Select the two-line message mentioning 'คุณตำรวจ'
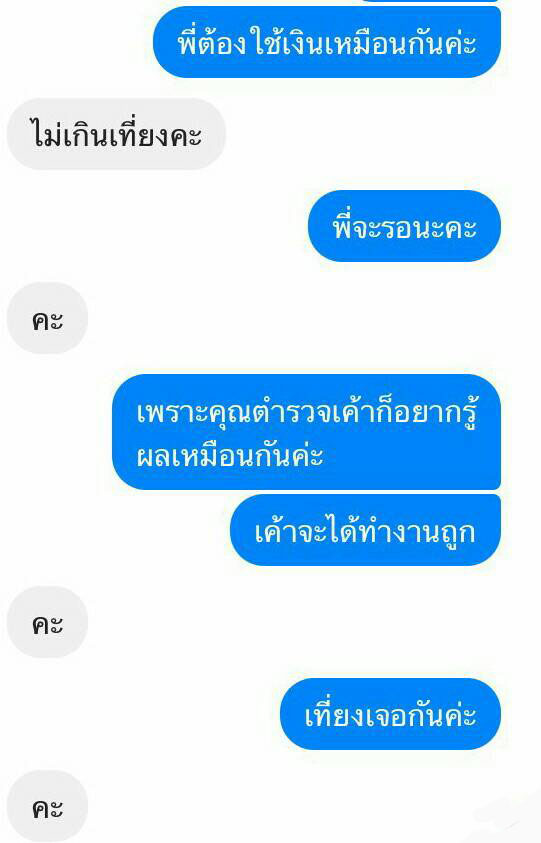This screenshot has height=843, width=541. tap(307, 432)
